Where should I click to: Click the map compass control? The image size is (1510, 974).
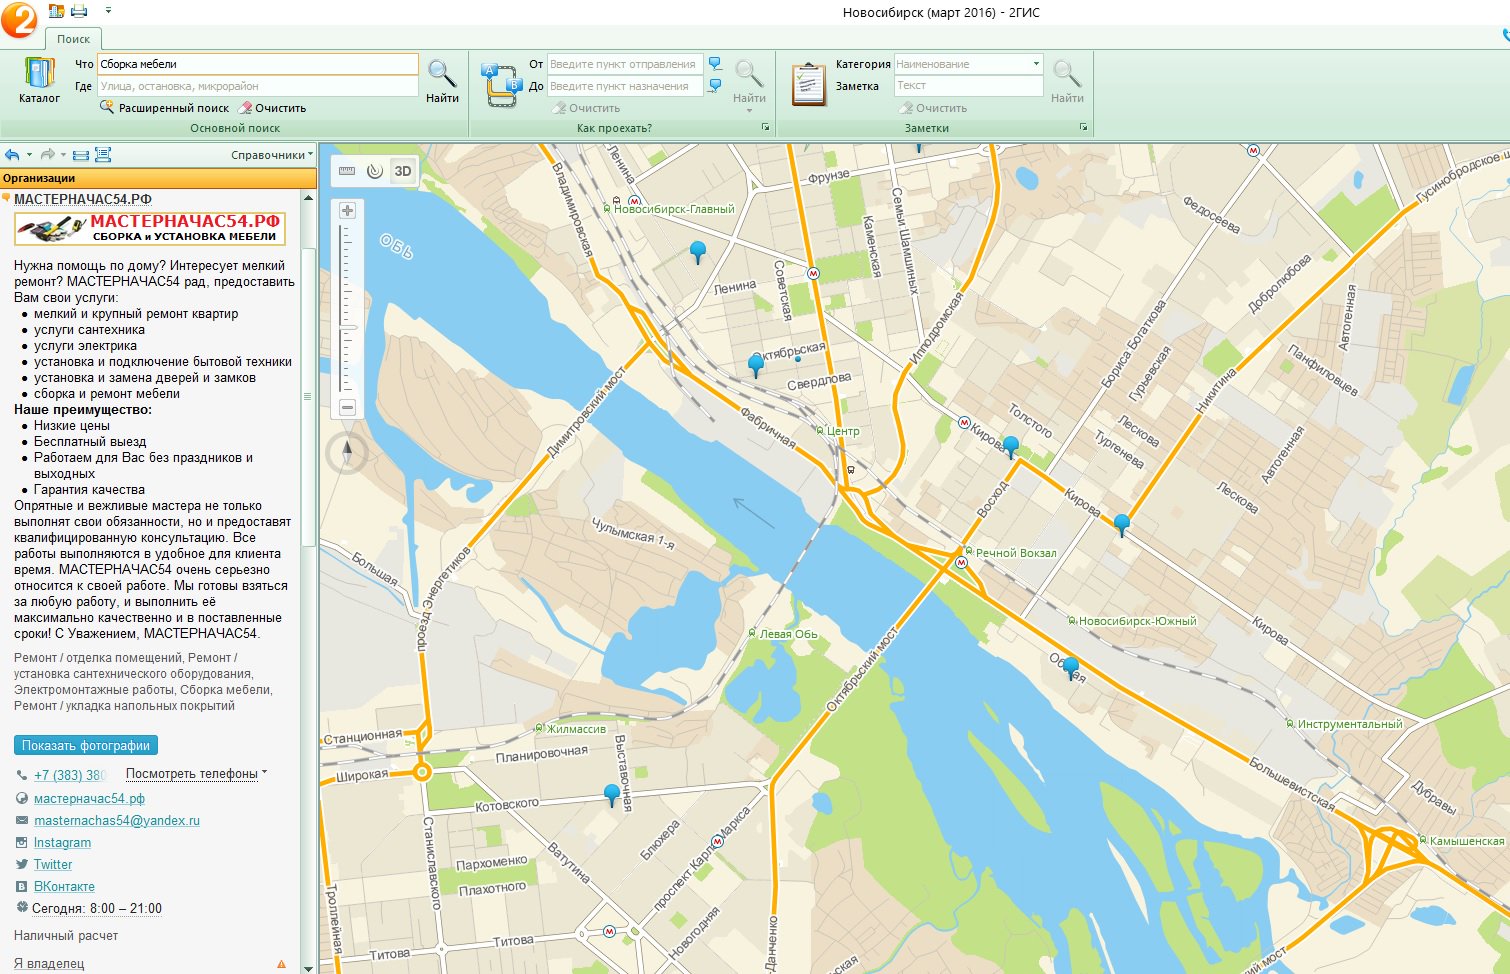coord(347,454)
